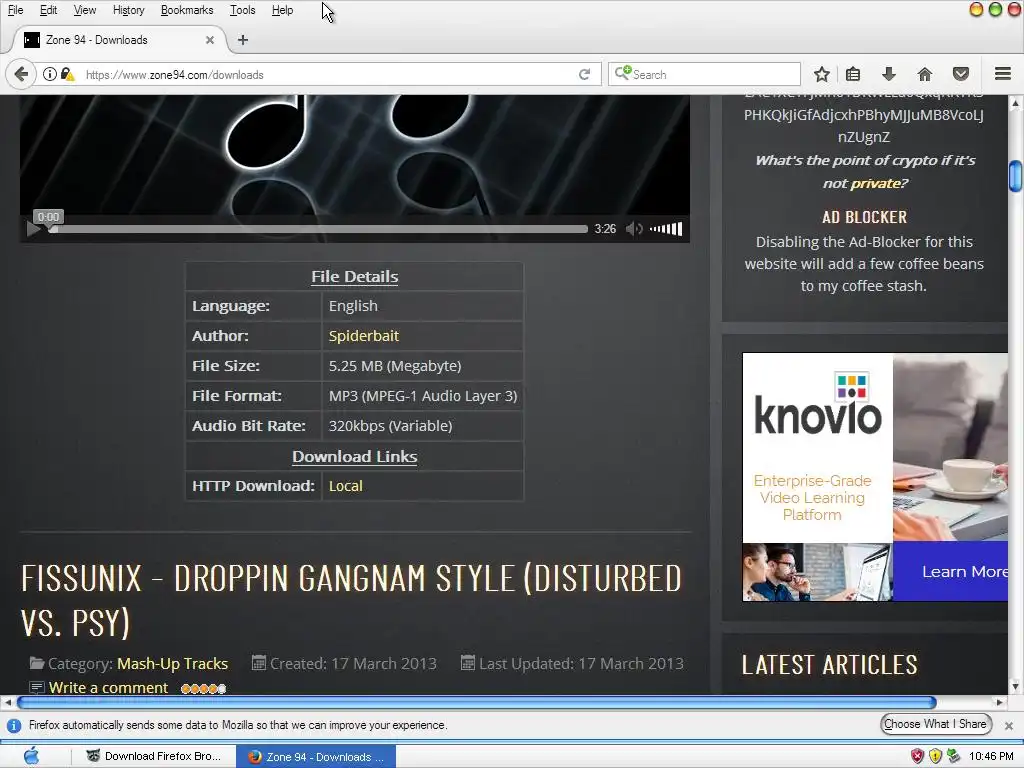Click the MP3 (MPEG-1 Audio Layer 3) value

pos(423,396)
